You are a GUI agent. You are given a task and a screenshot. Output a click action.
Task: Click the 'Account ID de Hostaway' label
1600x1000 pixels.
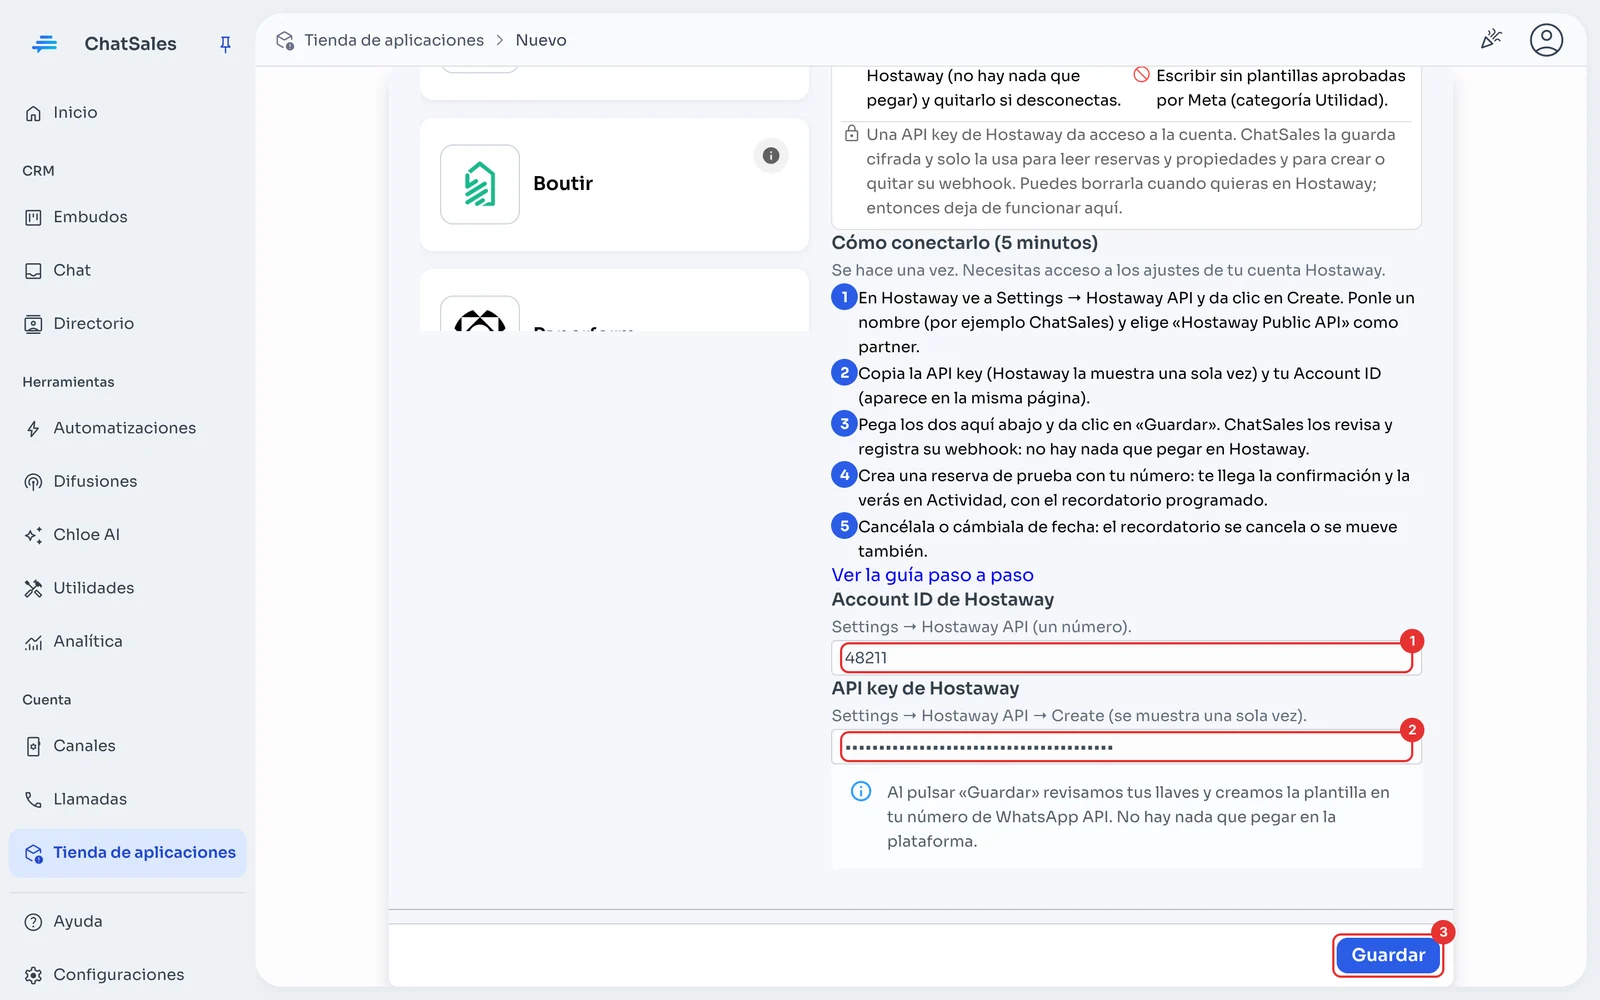[x=943, y=600]
